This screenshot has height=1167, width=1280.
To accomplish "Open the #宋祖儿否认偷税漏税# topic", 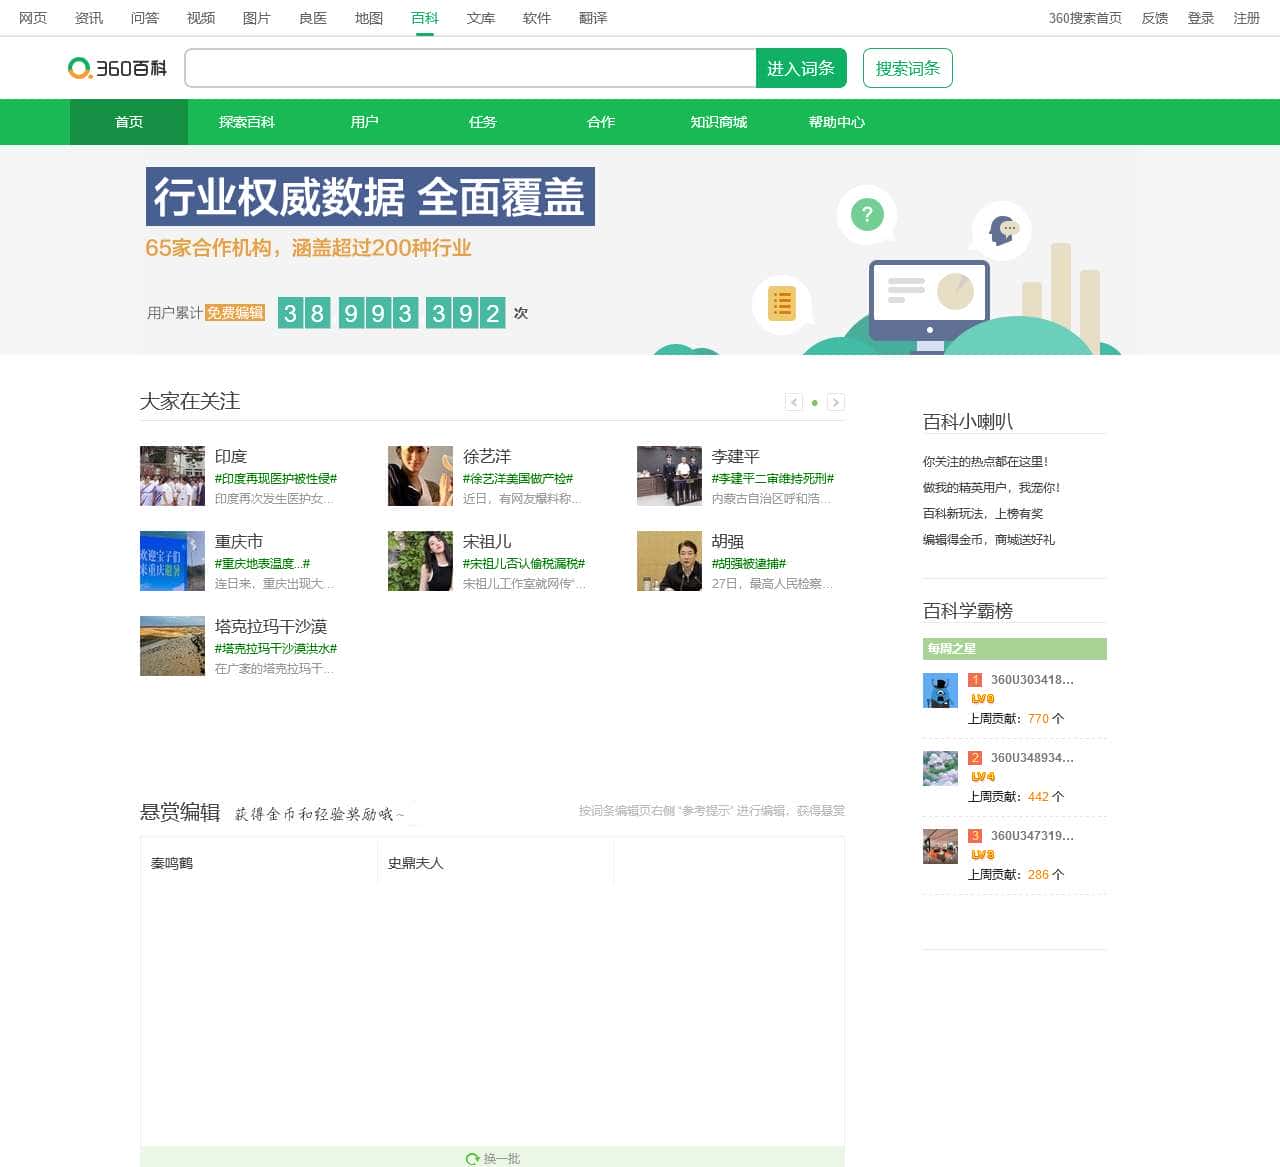I will [524, 564].
